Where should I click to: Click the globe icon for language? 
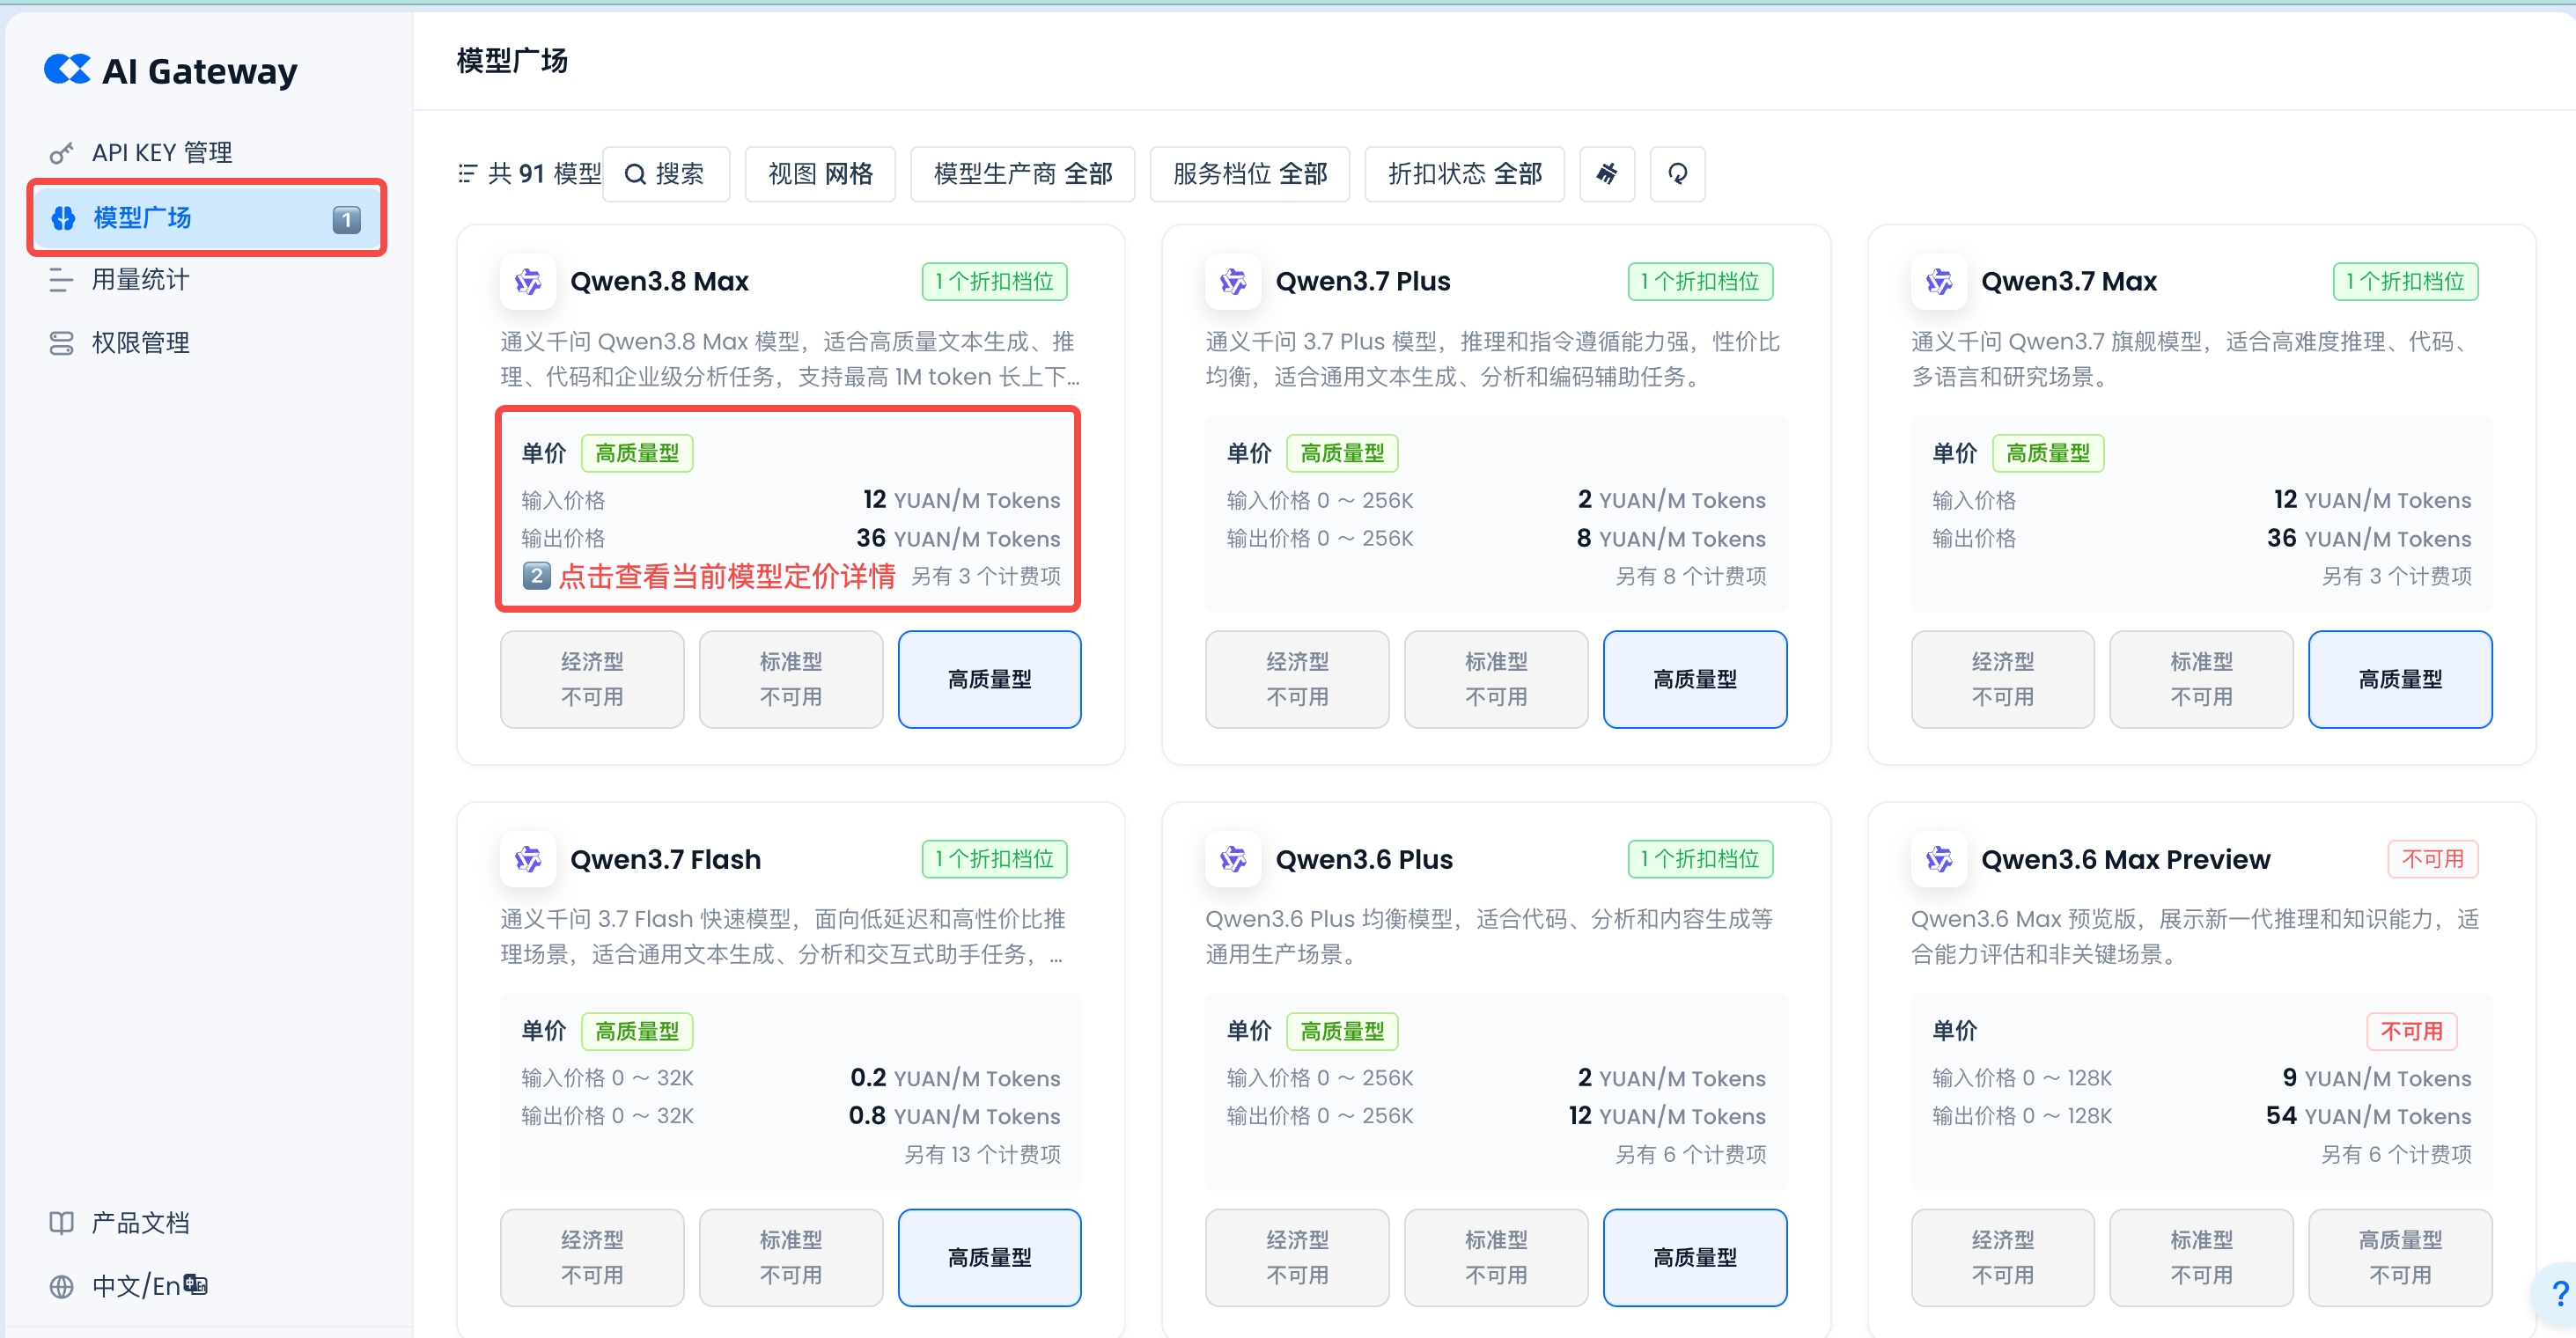pos(61,1286)
